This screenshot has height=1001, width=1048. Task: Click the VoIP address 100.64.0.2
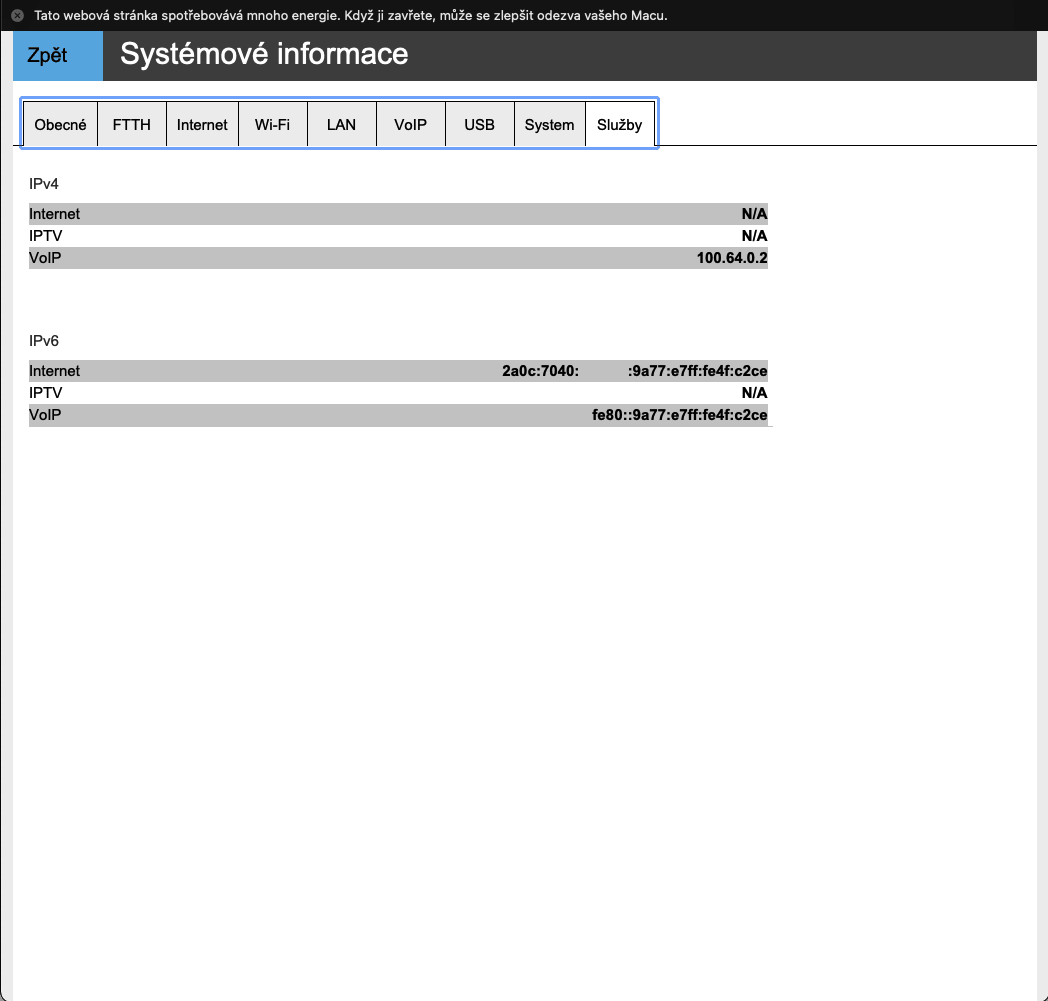(x=732, y=258)
